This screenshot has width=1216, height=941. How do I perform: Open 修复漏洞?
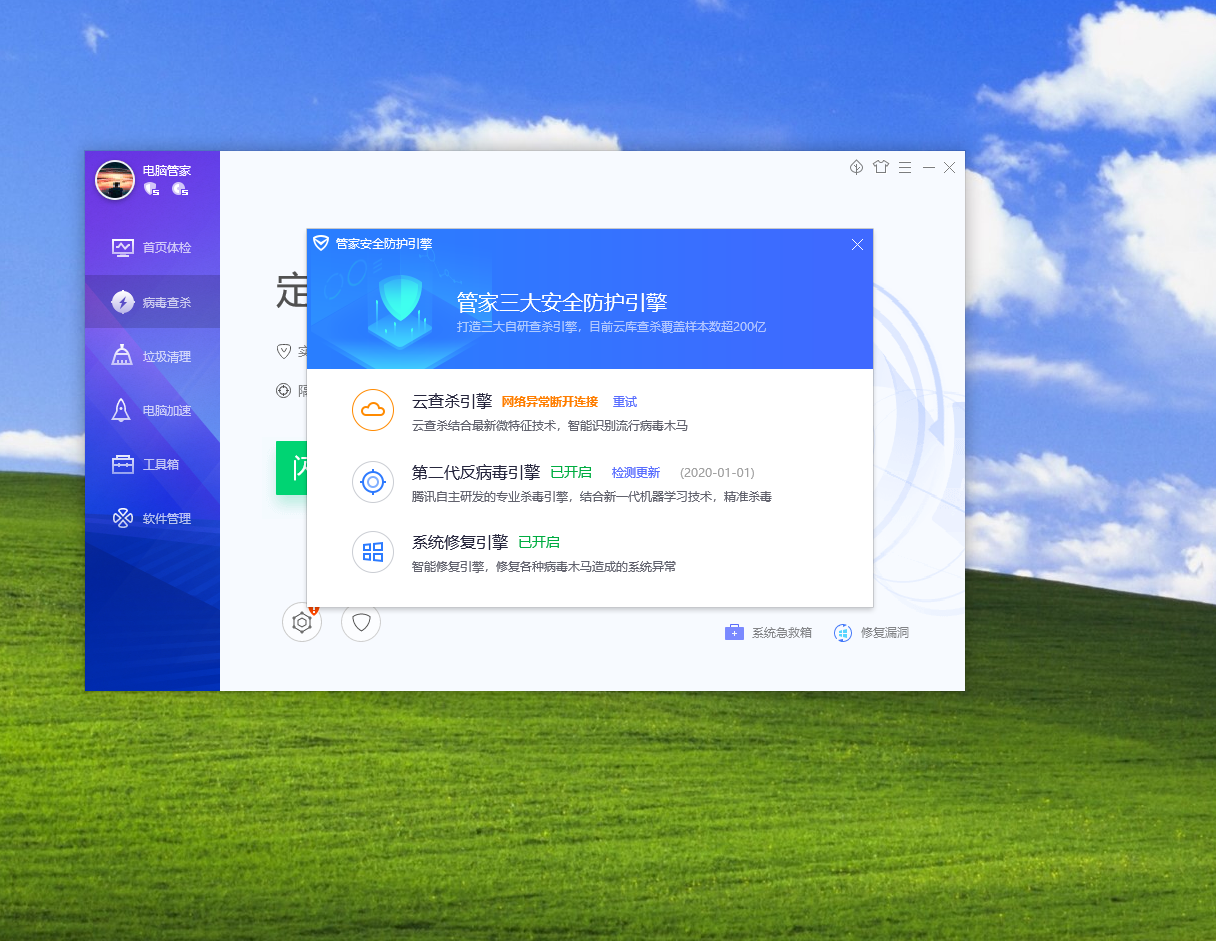click(871, 633)
